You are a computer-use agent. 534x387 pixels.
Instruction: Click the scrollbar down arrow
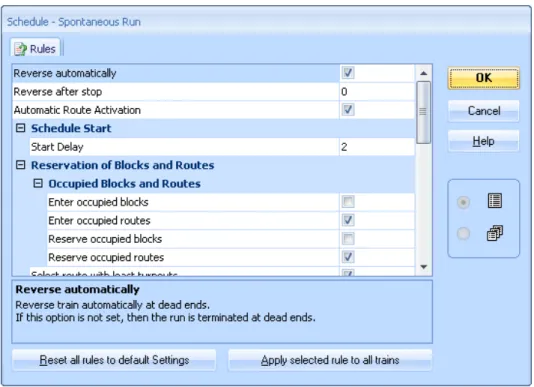[x=424, y=267]
